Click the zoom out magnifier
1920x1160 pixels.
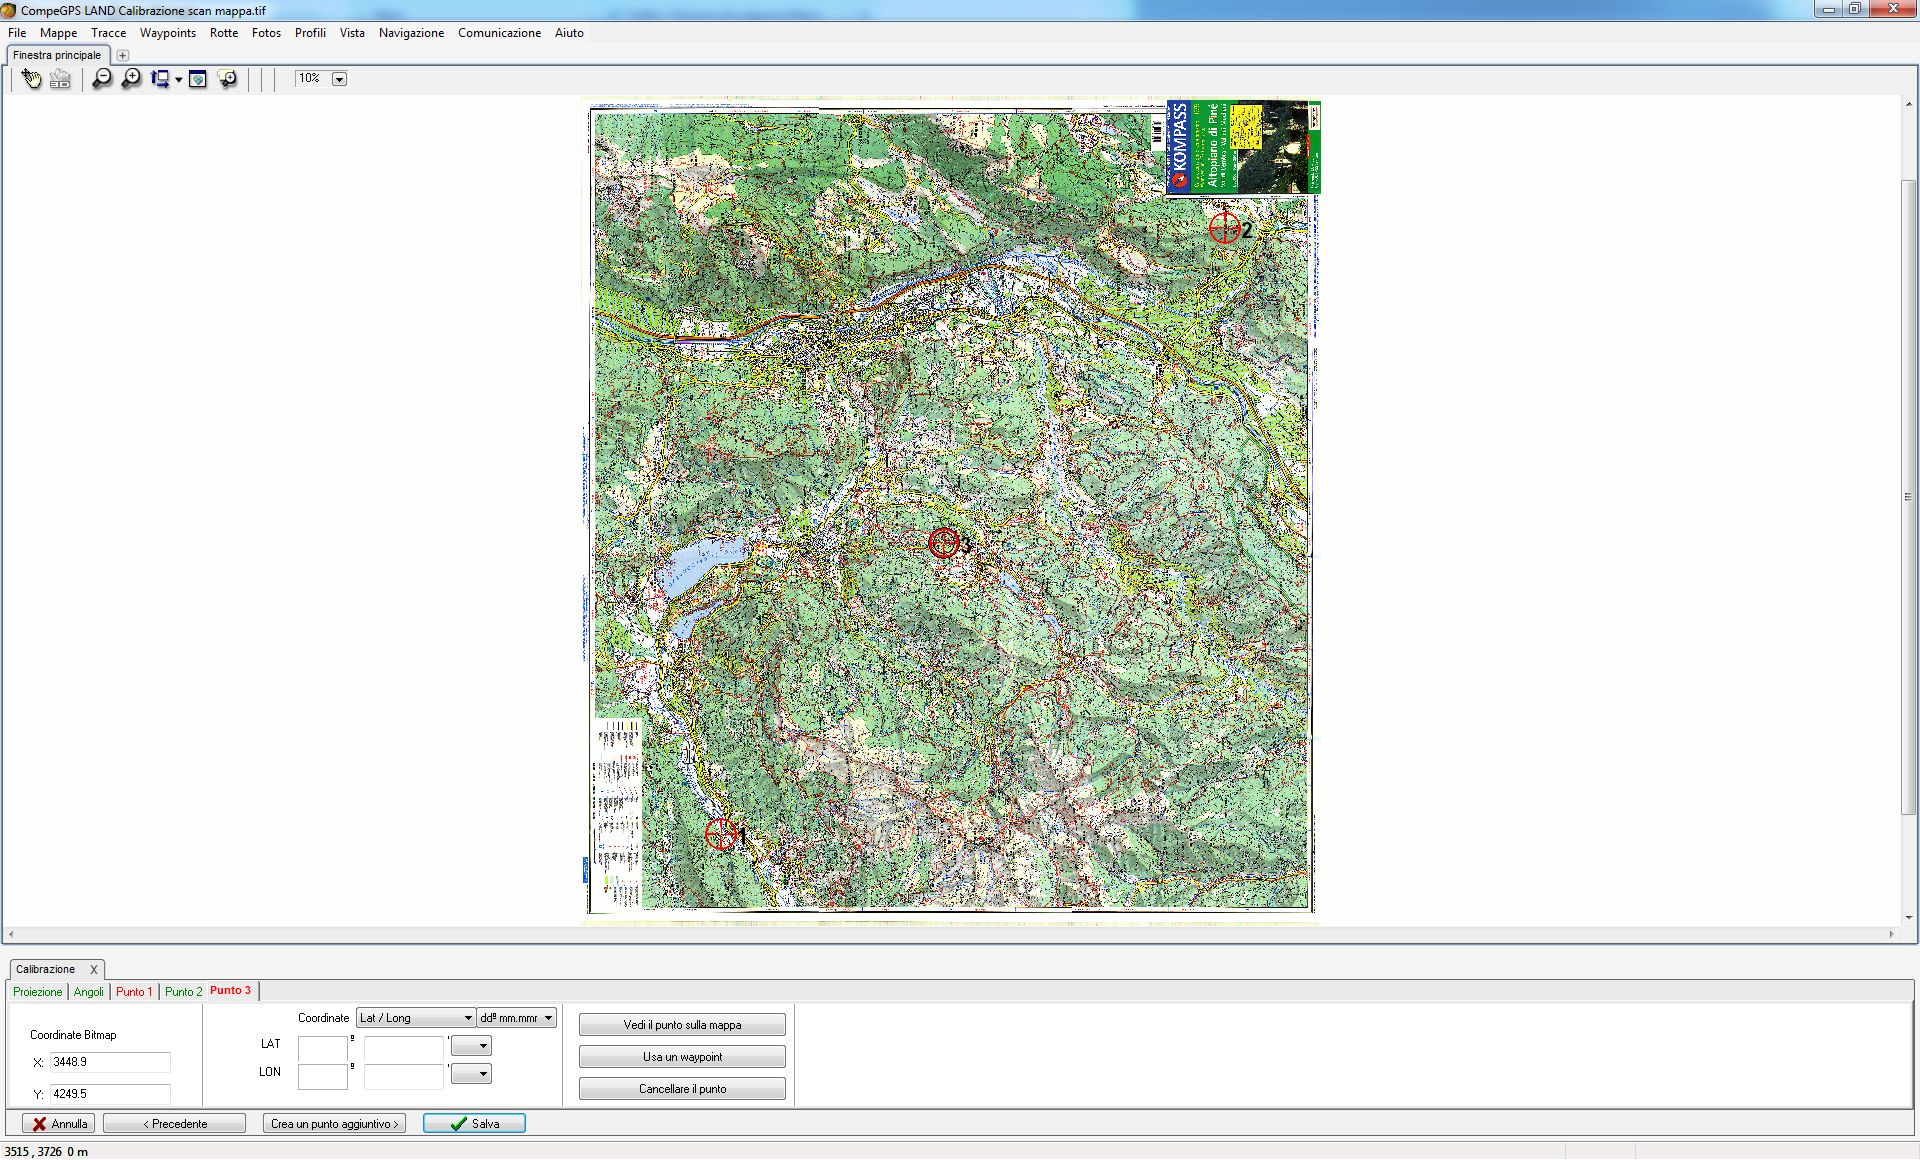[102, 79]
